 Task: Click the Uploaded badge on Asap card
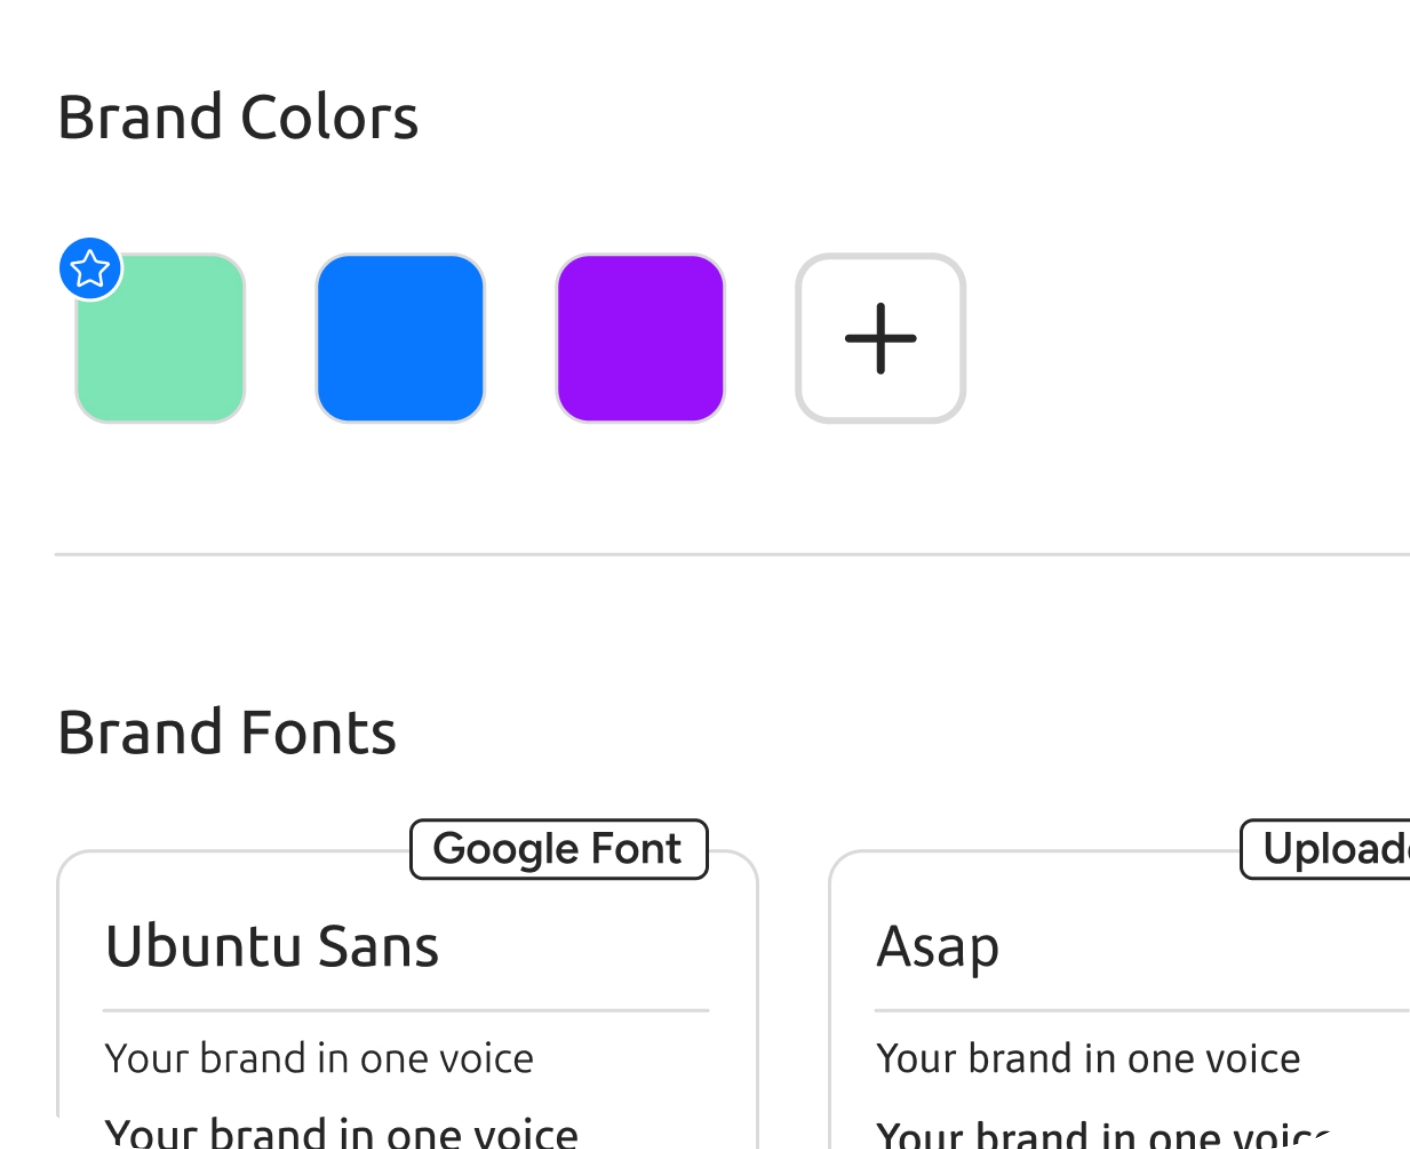click(x=1330, y=849)
